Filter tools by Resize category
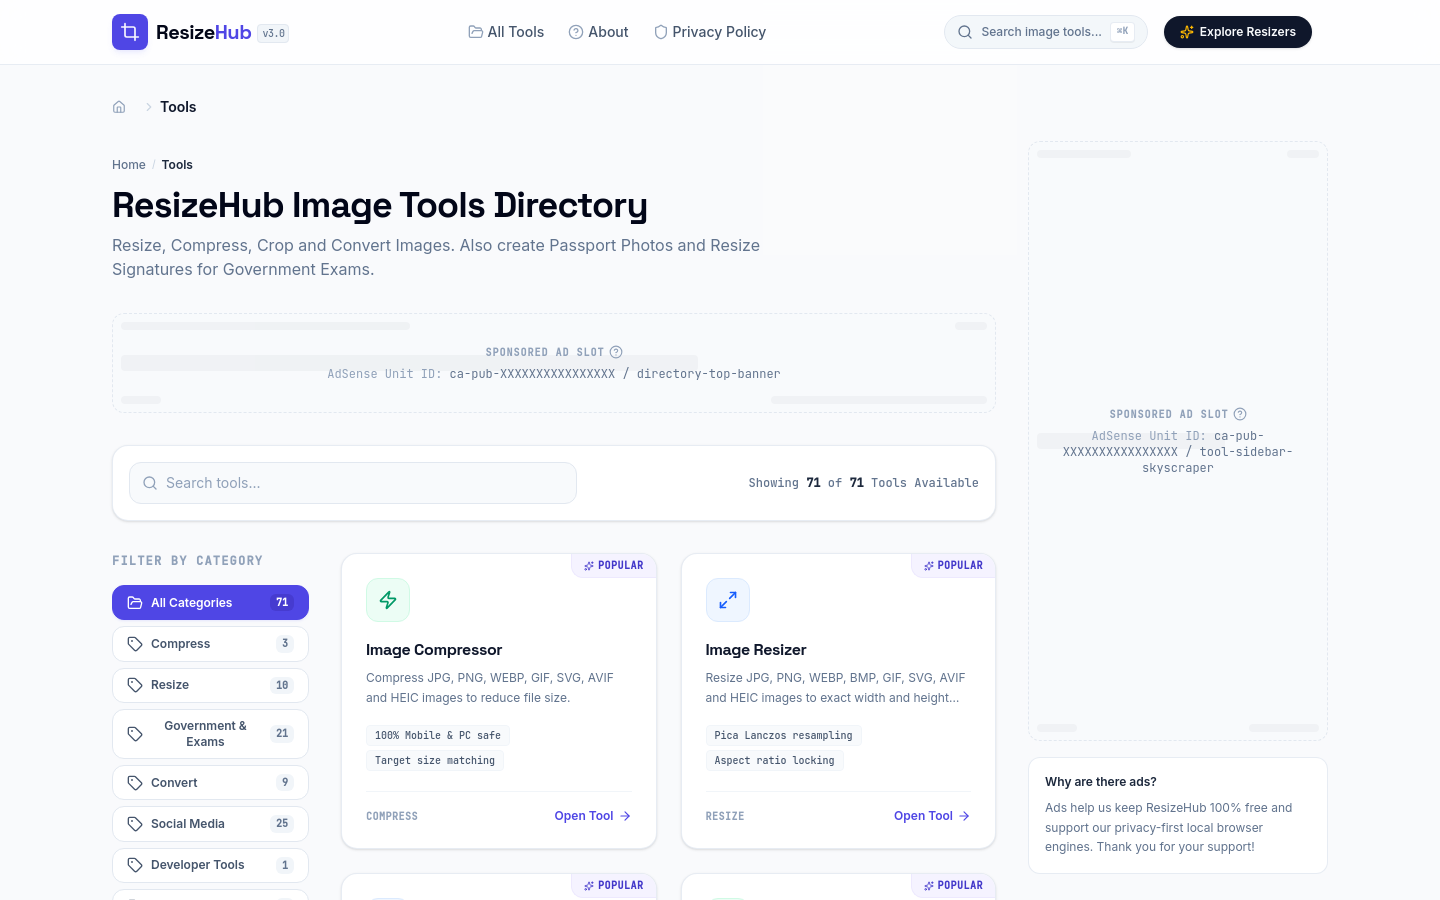This screenshot has height=900, width=1440. (210, 685)
